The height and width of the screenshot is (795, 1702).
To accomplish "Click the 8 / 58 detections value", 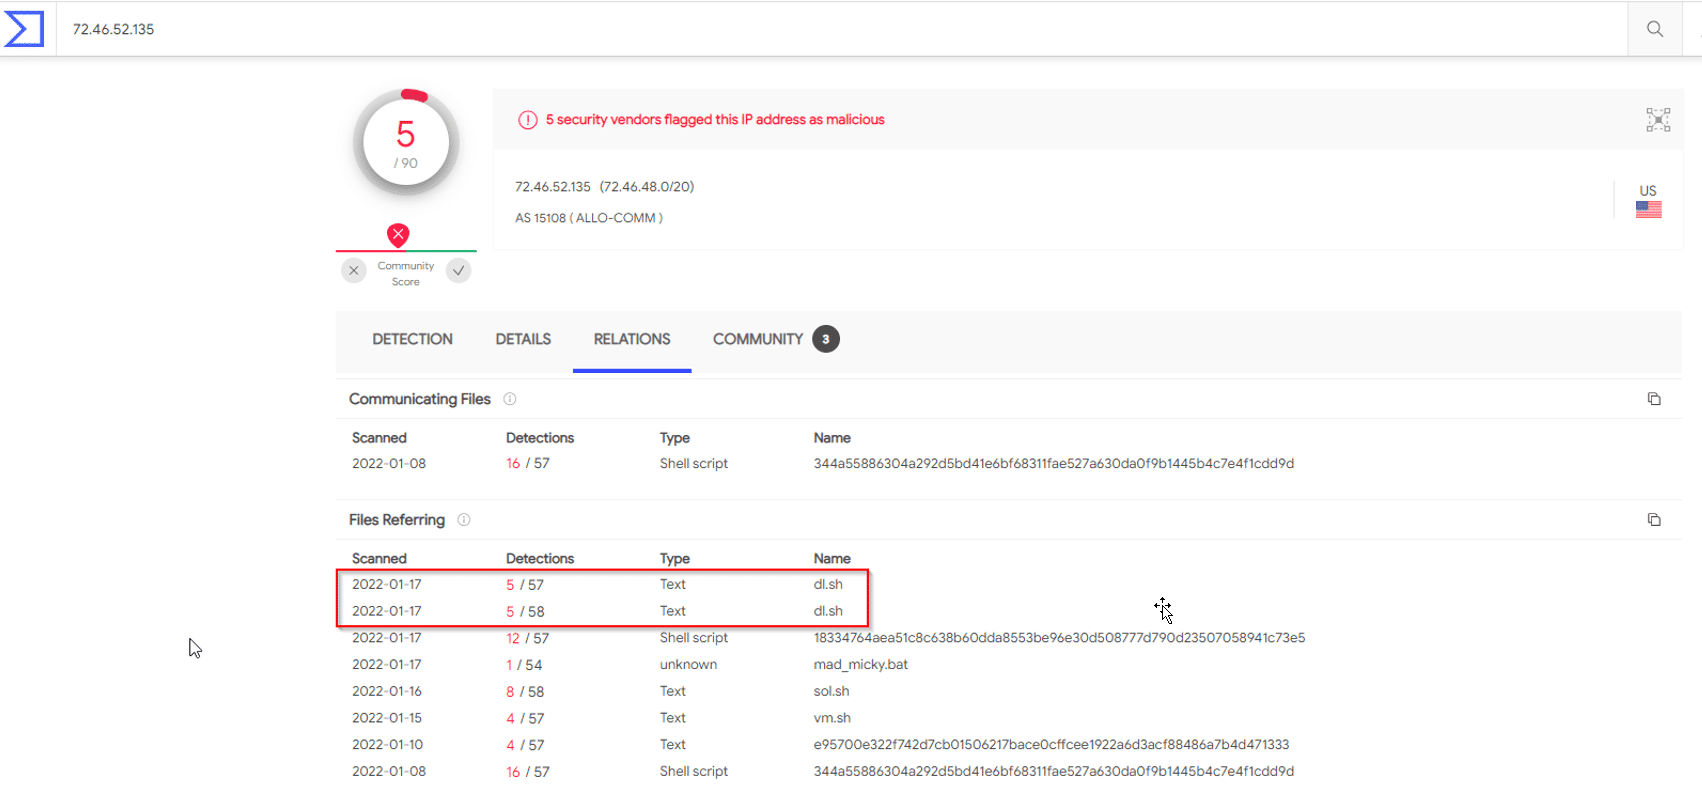I will point(525,692).
